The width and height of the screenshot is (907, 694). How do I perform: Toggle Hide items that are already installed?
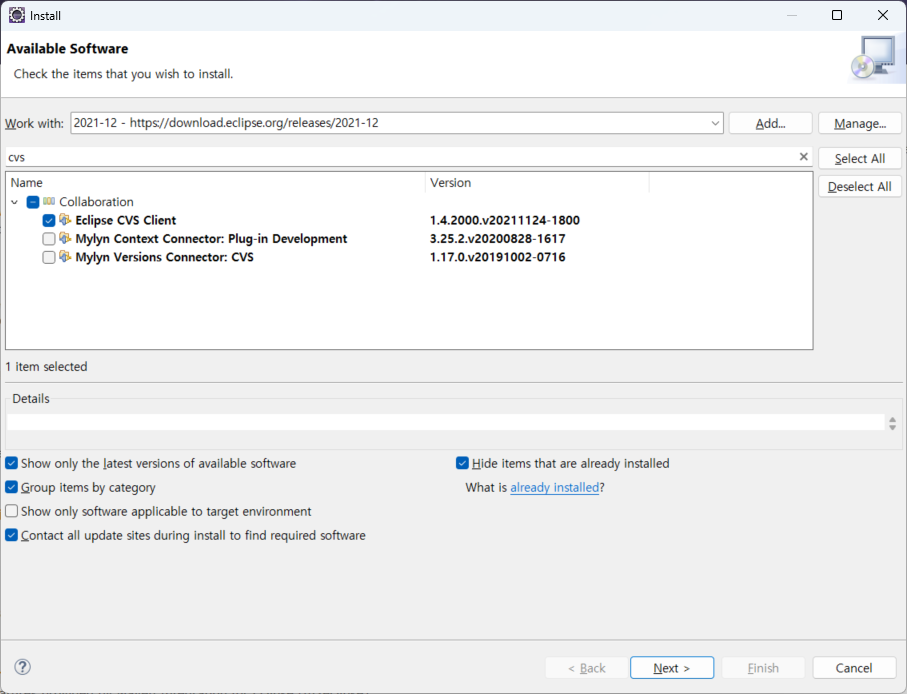pos(462,463)
